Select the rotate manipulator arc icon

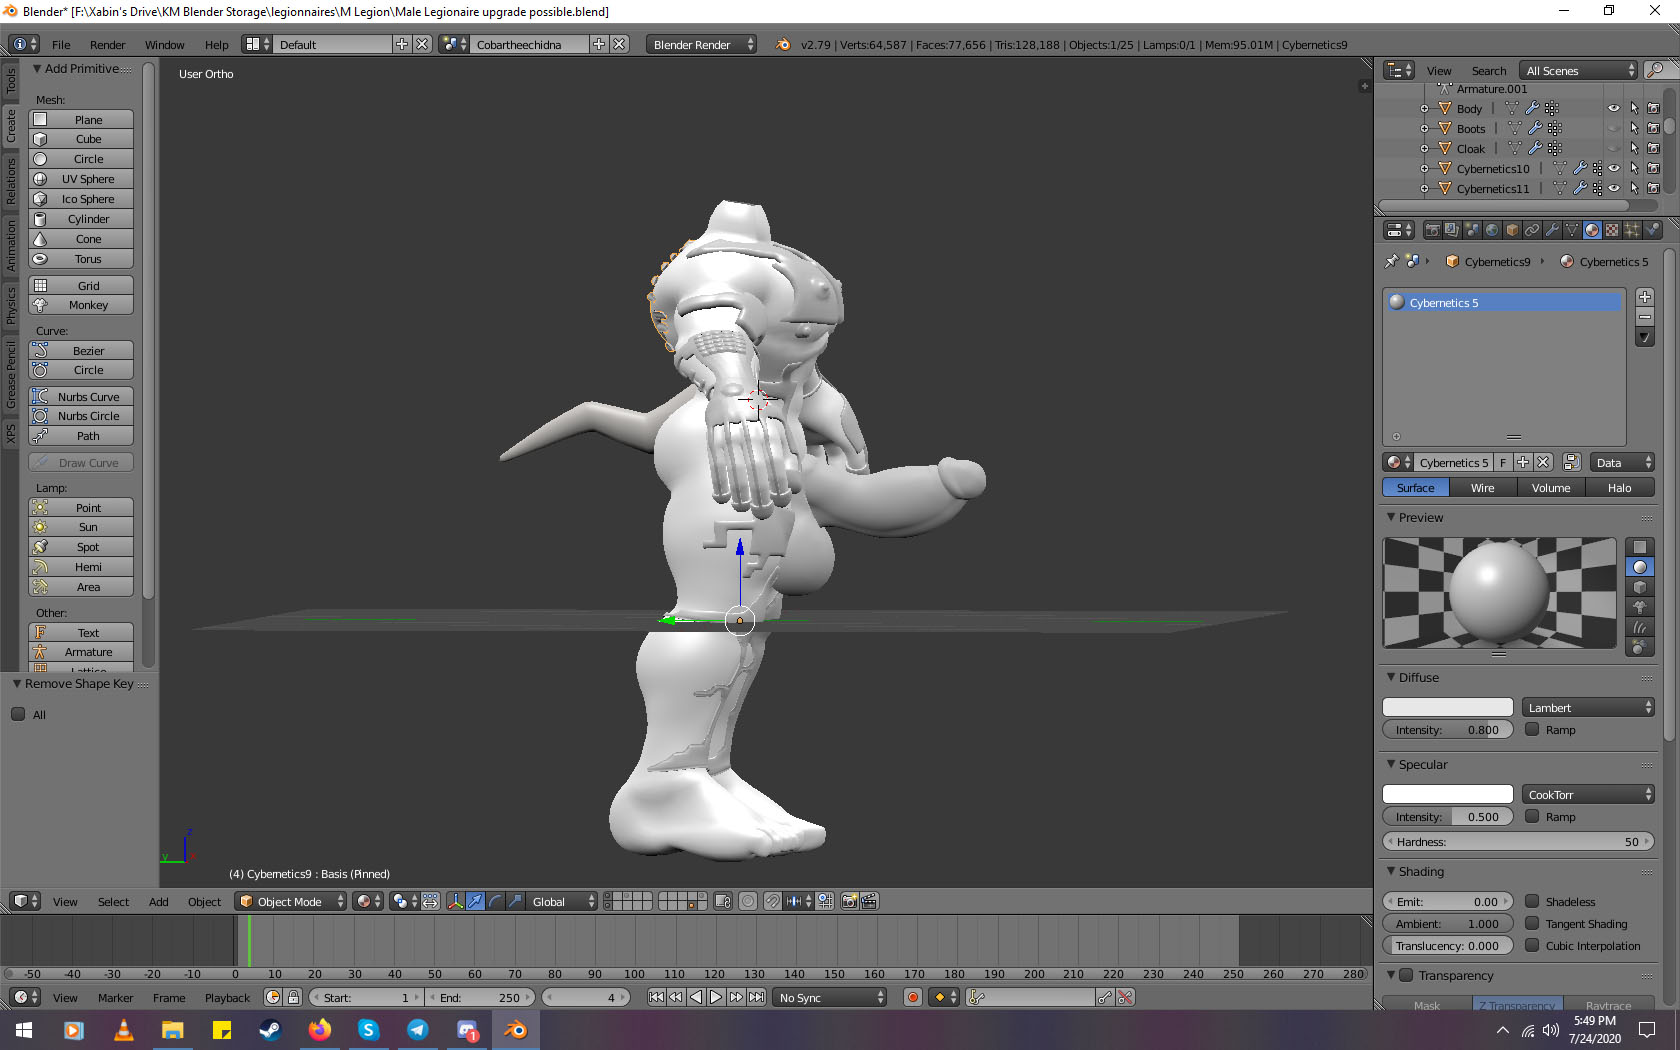[x=495, y=901]
